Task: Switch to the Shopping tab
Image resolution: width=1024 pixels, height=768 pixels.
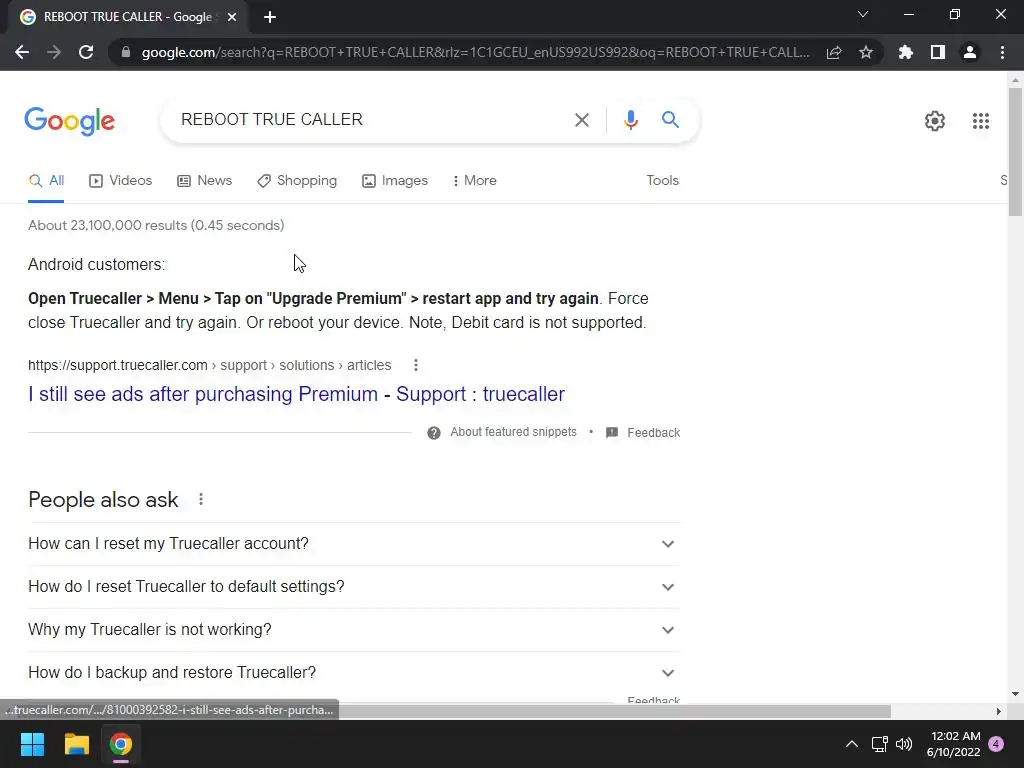Action: [x=297, y=181]
